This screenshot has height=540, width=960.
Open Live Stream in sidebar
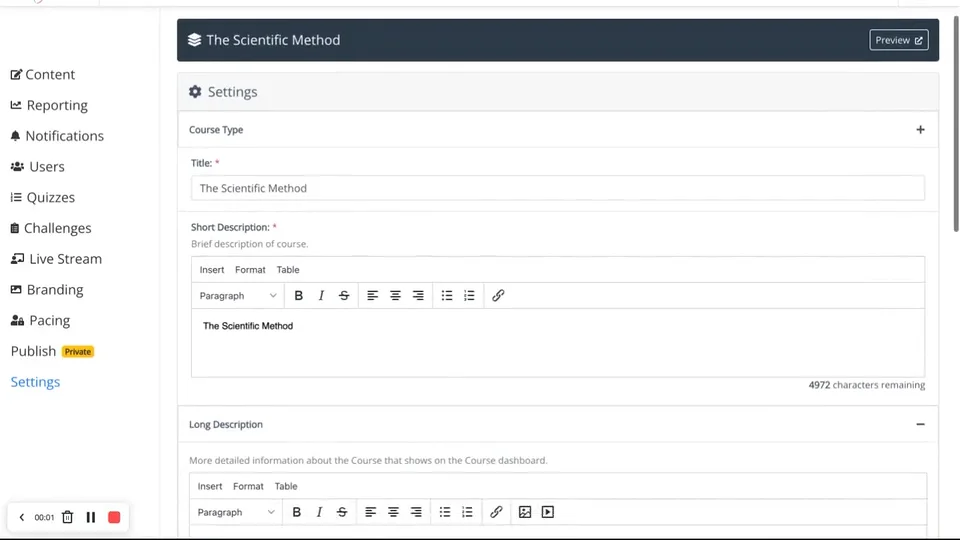(x=56, y=259)
